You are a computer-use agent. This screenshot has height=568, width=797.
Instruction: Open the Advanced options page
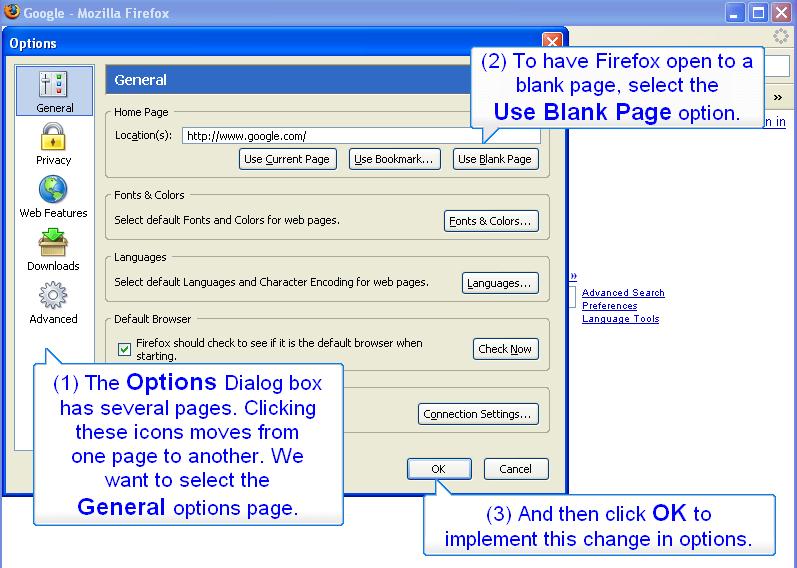coord(53,303)
